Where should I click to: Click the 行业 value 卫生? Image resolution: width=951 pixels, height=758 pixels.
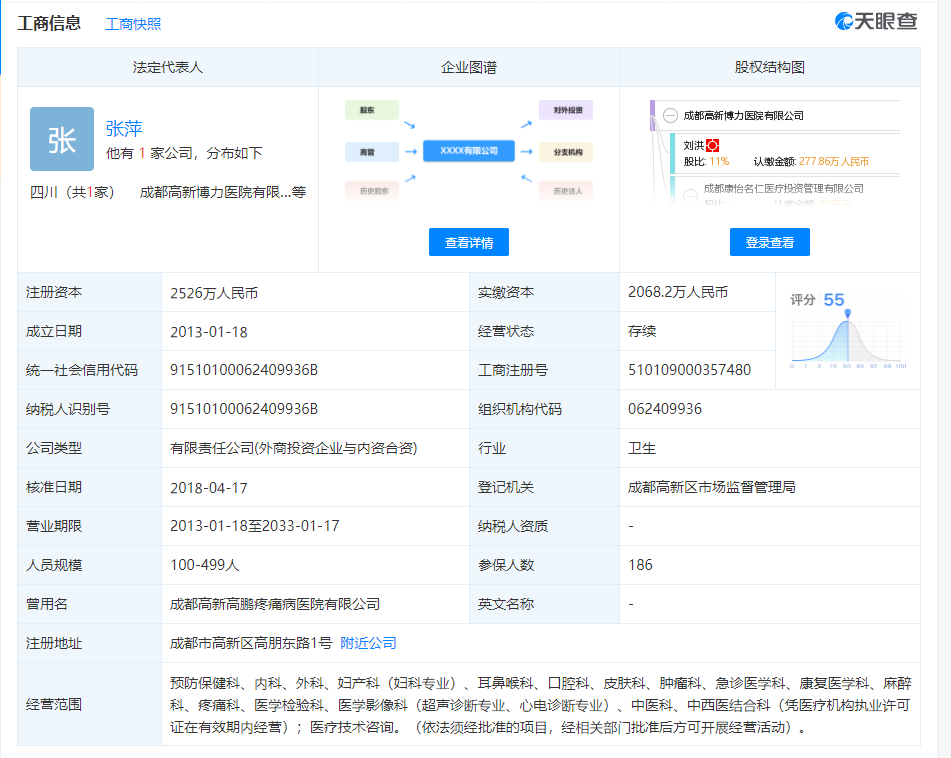tap(642, 448)
